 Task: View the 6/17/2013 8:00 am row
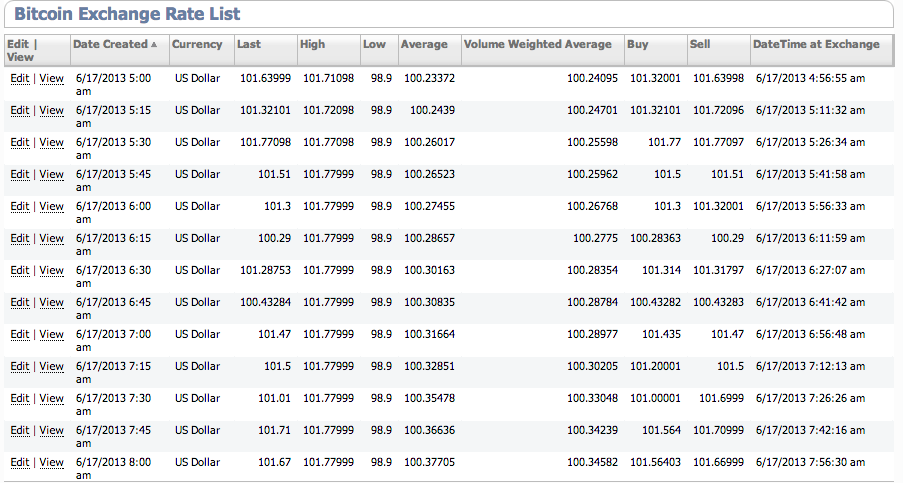[x=51, y=462]
